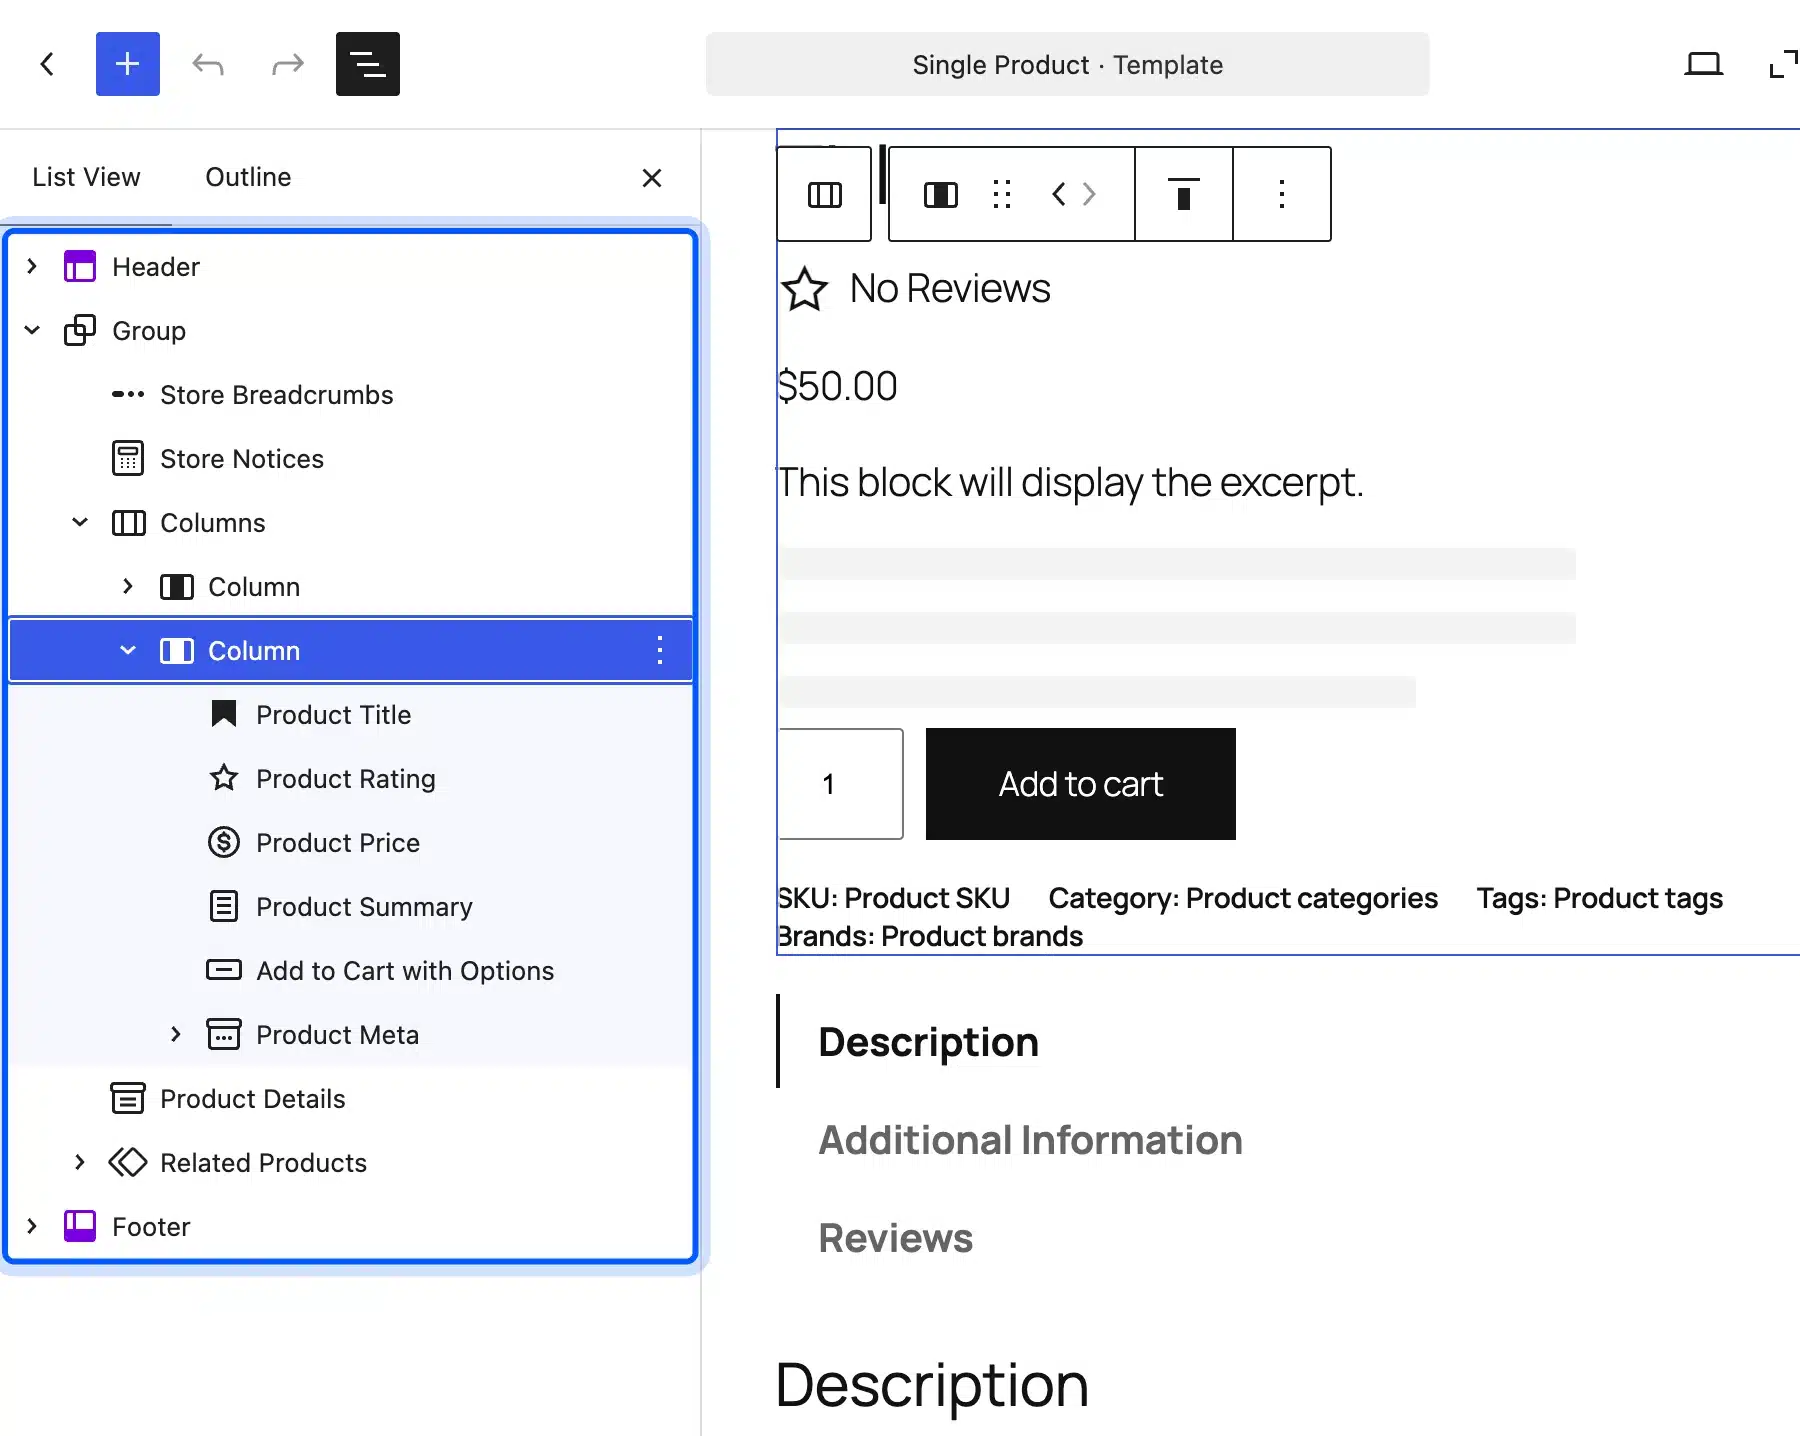Collapse the Columns item in list view
Image resolution: width=1800 pixels, height=1436 pixels.
point(80,522)
